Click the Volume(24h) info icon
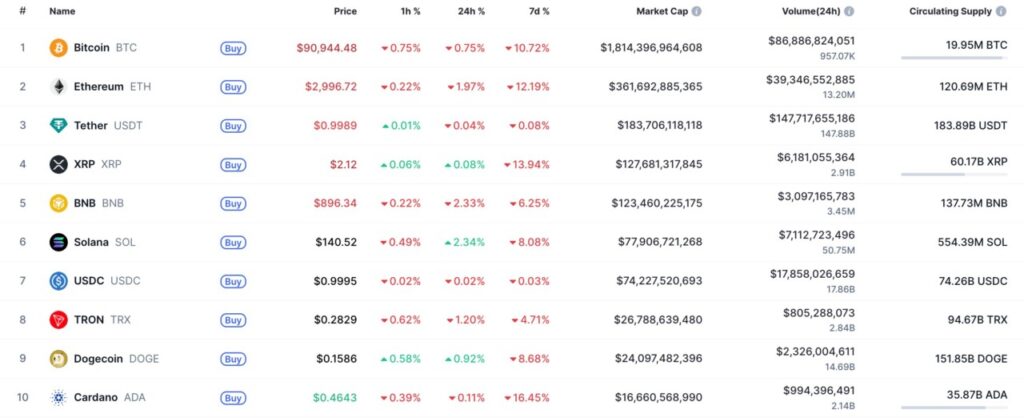 click(849, 11)
